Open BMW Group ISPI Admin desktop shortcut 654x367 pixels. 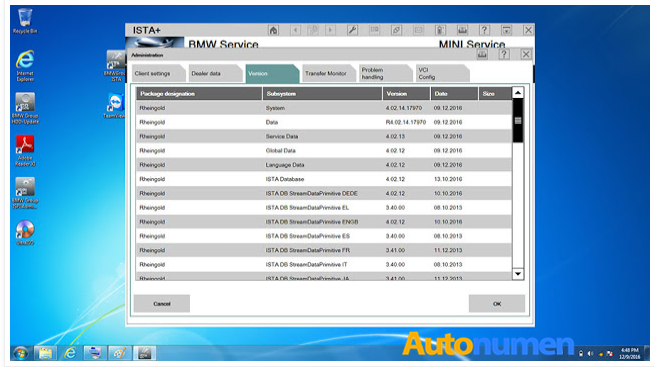click(25, 194)
